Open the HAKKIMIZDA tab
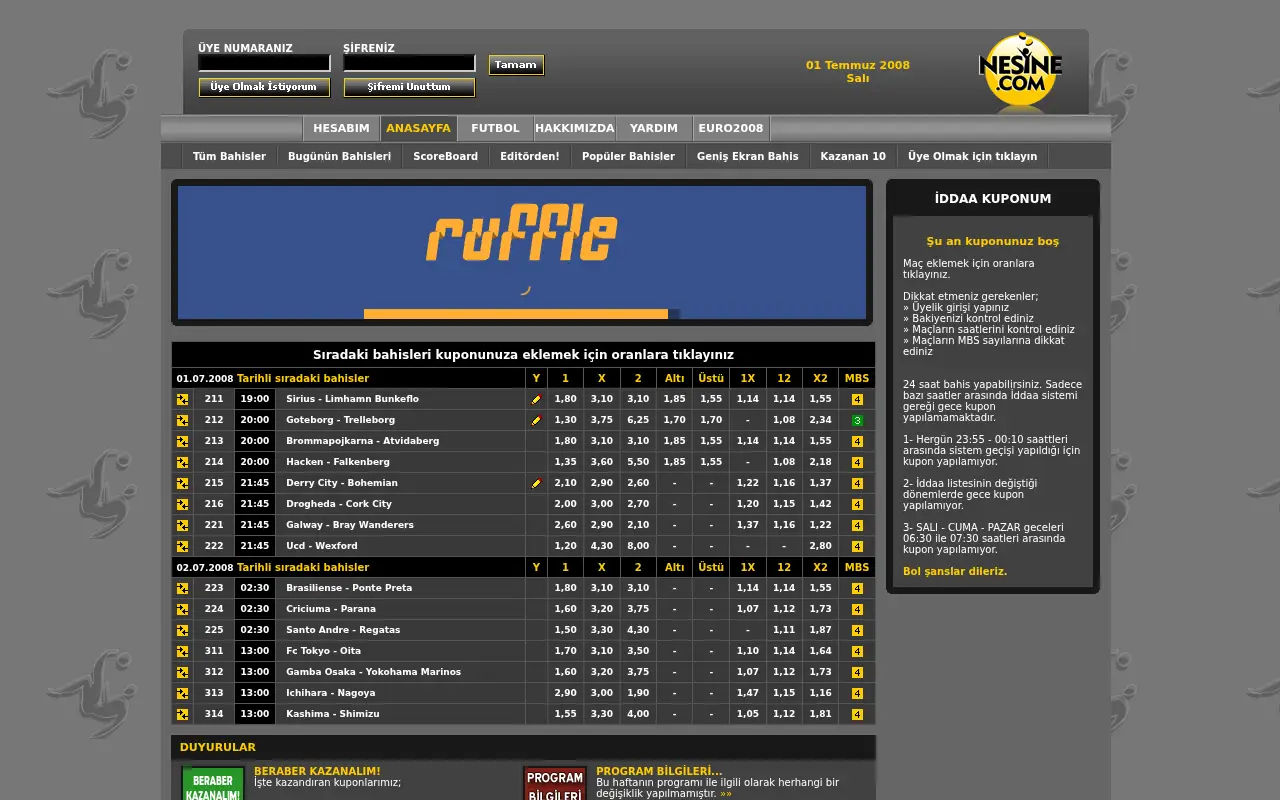 [x=575, y=128]
